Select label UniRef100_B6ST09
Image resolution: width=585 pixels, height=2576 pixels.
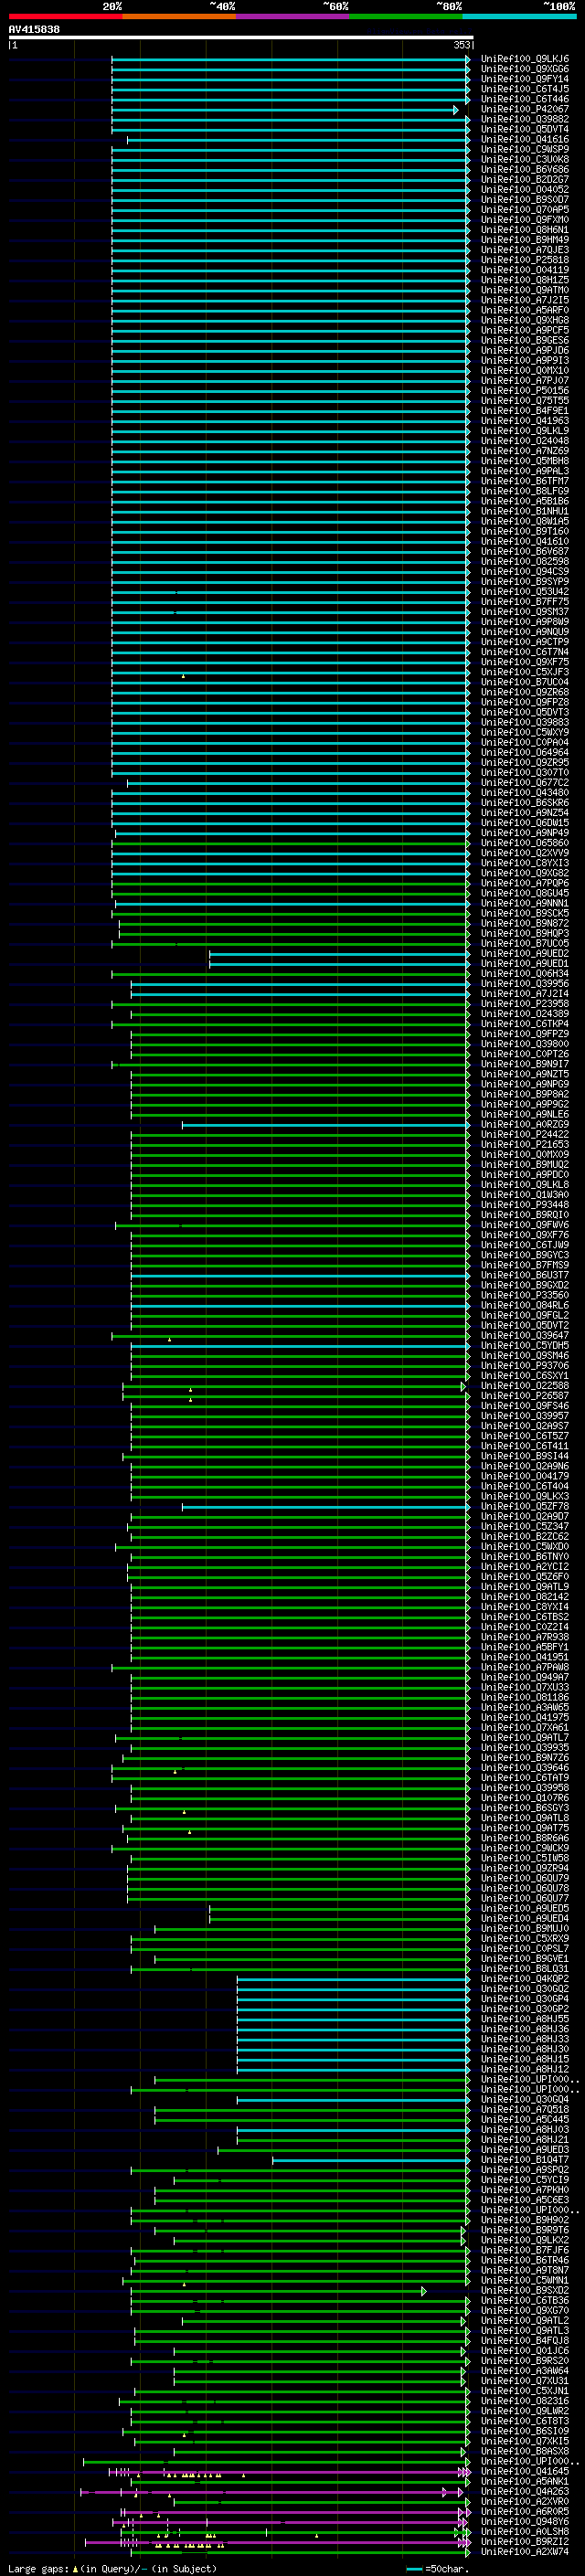point(525,2432)
